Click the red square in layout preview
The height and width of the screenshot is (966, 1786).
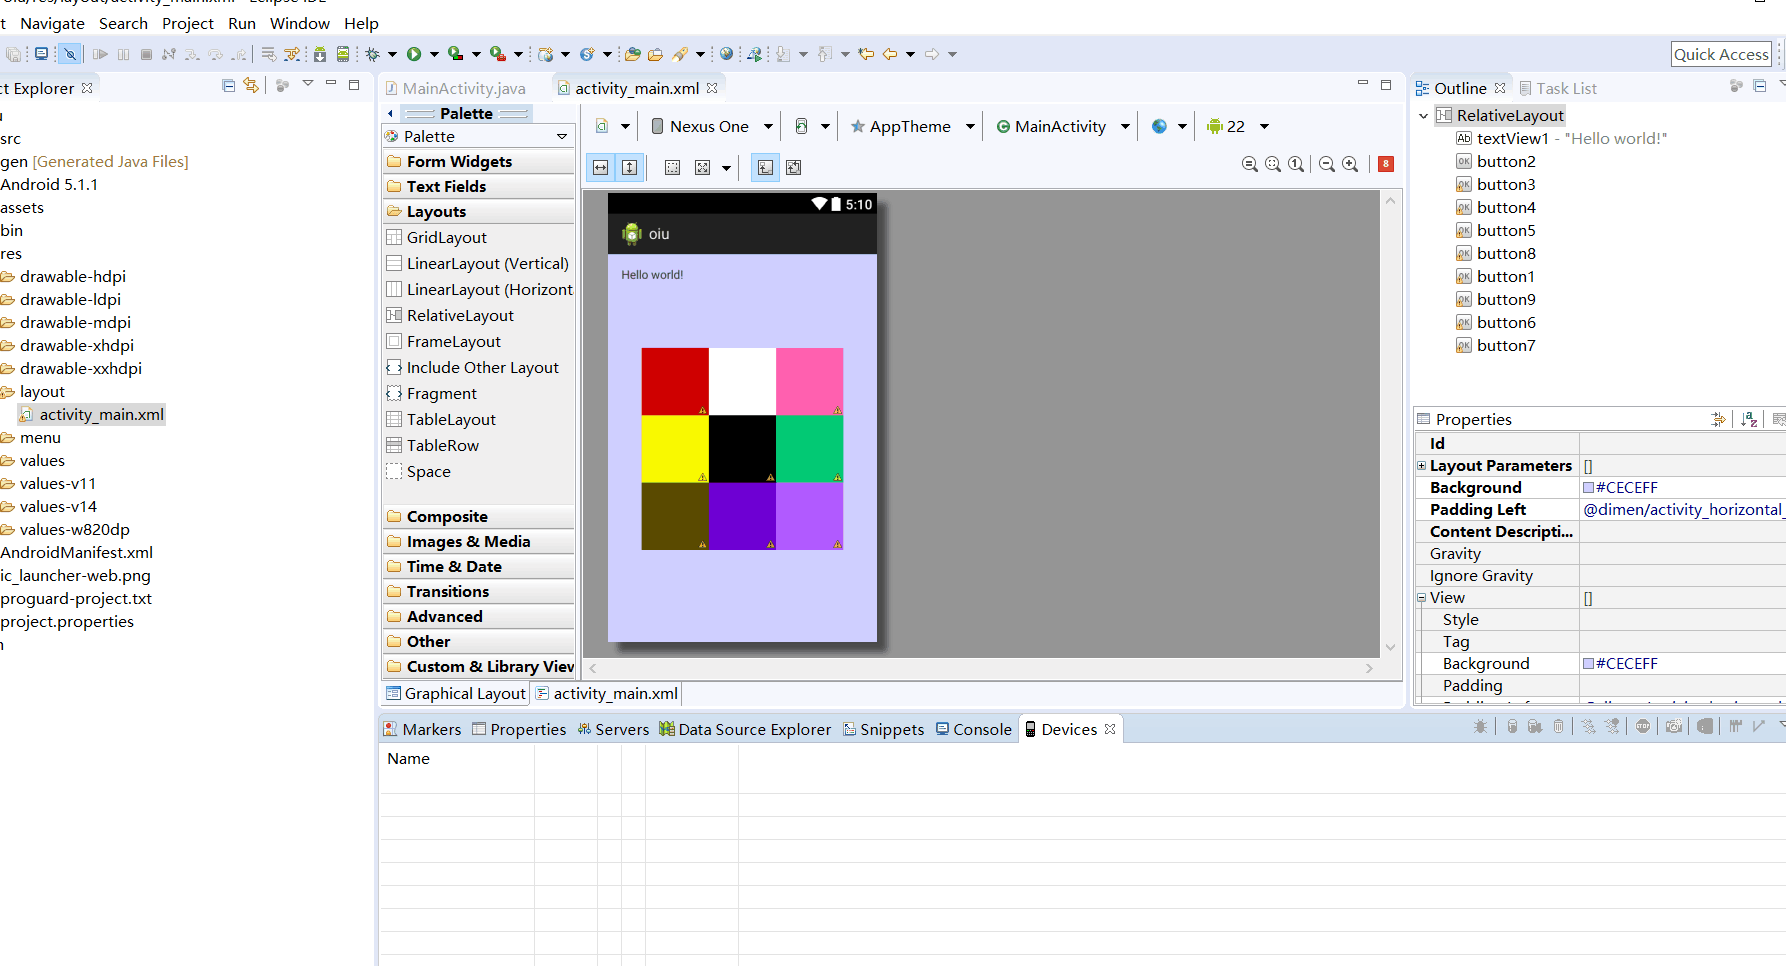coord(675,381)
